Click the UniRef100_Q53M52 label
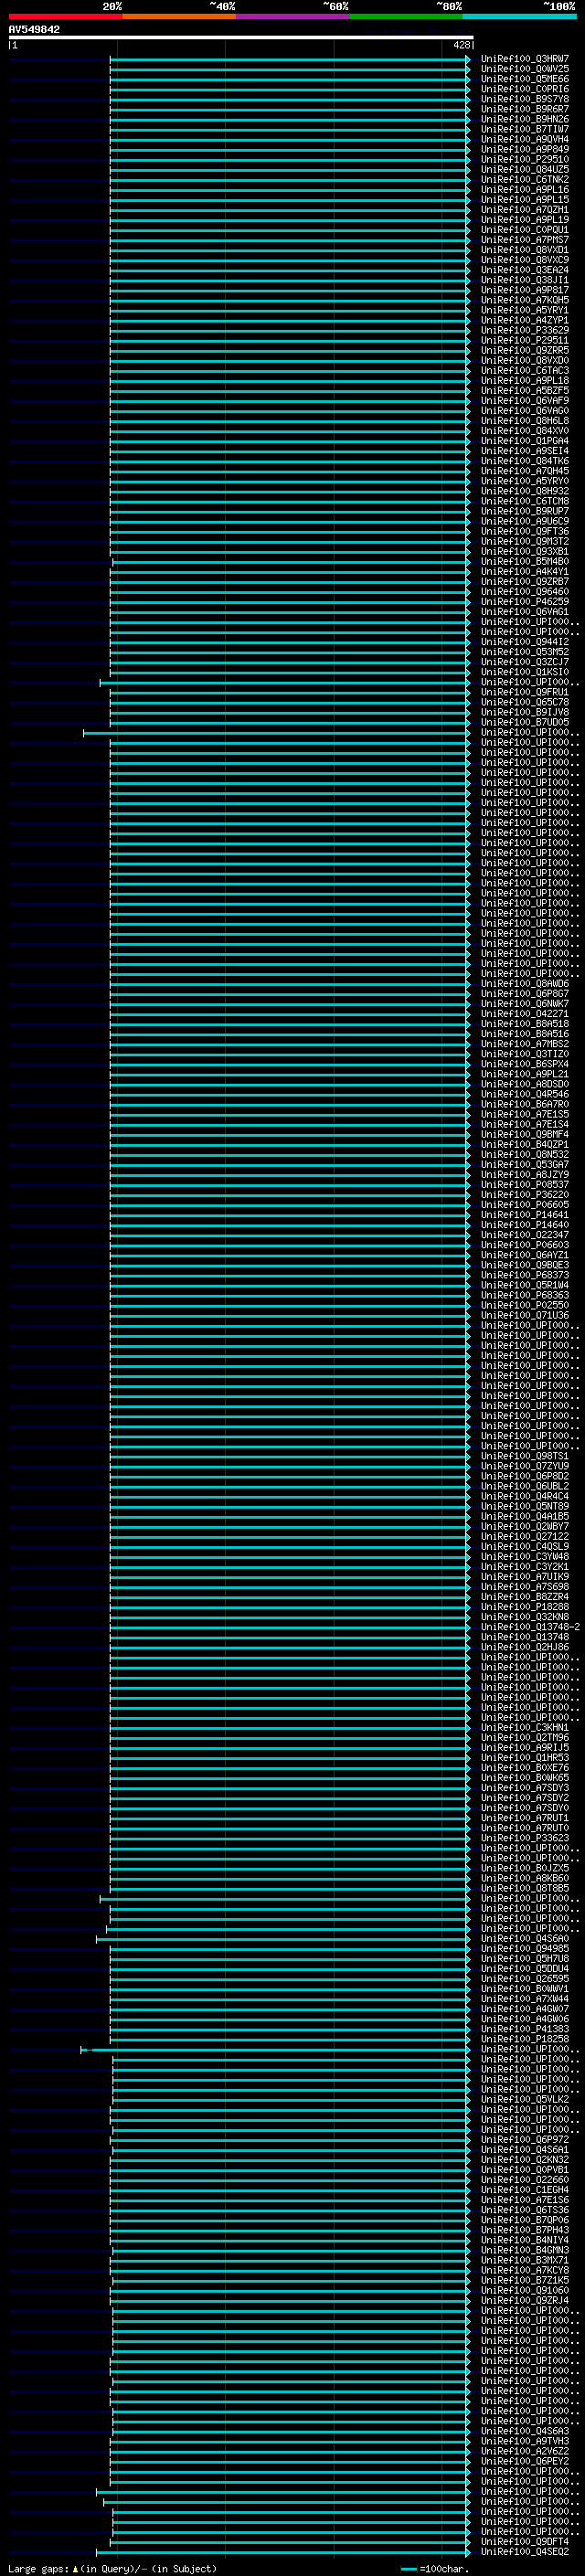 click(x=525, y=652)
